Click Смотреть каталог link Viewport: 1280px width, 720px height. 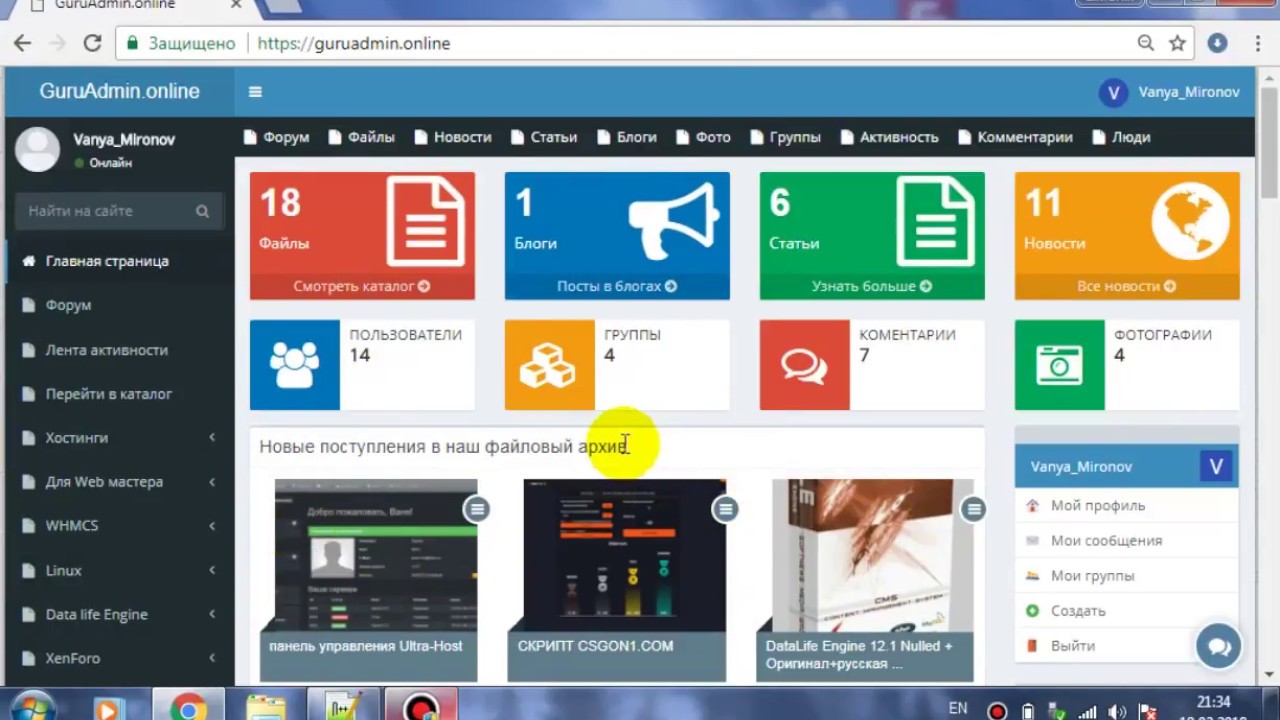(362, 286)
